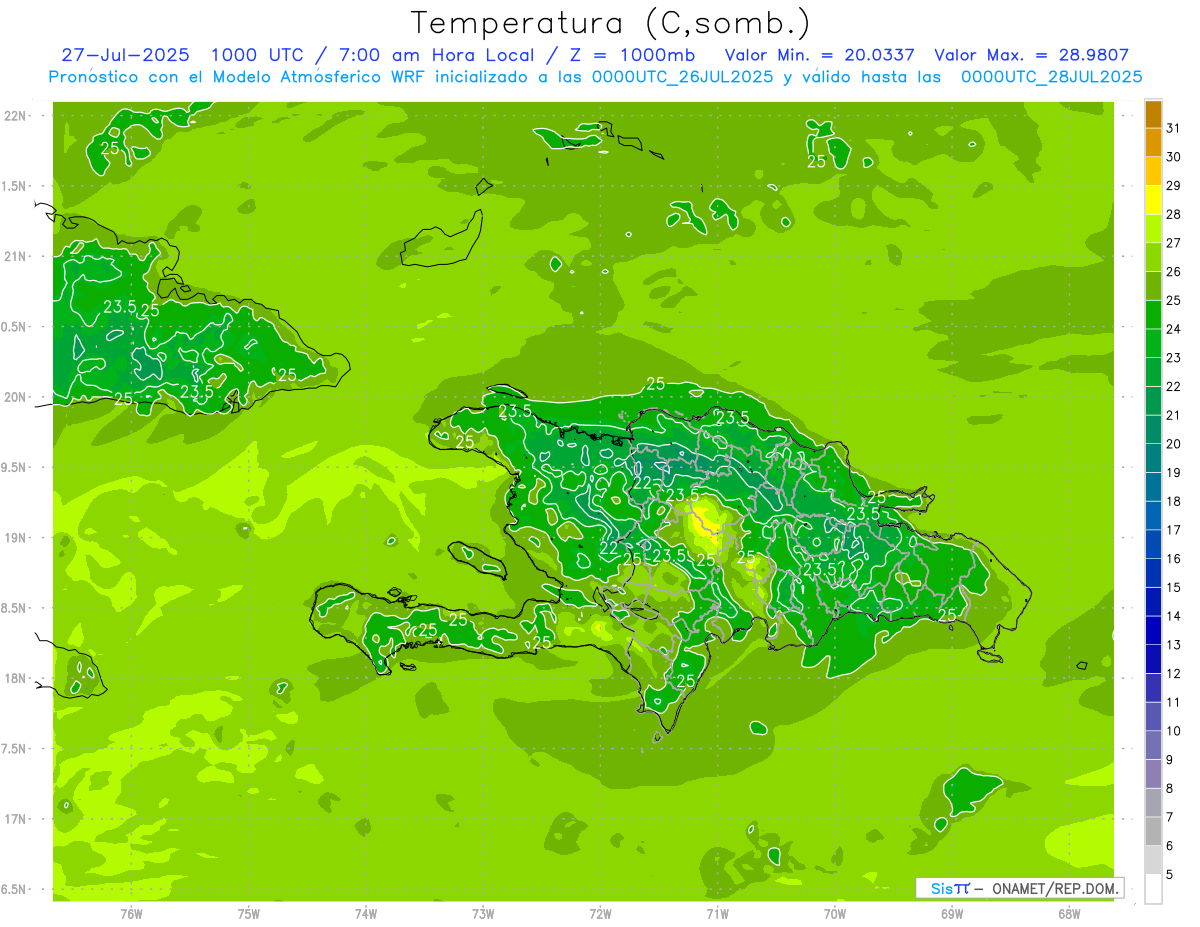The height and width of the screenshot is (927, 1200).
Task: Click the legend value label 15
Action: (1173, 587)
